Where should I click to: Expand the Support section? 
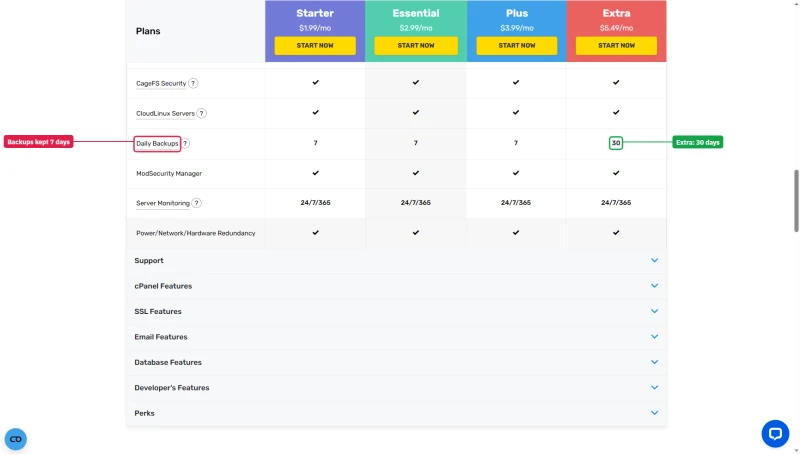[396, 261]
